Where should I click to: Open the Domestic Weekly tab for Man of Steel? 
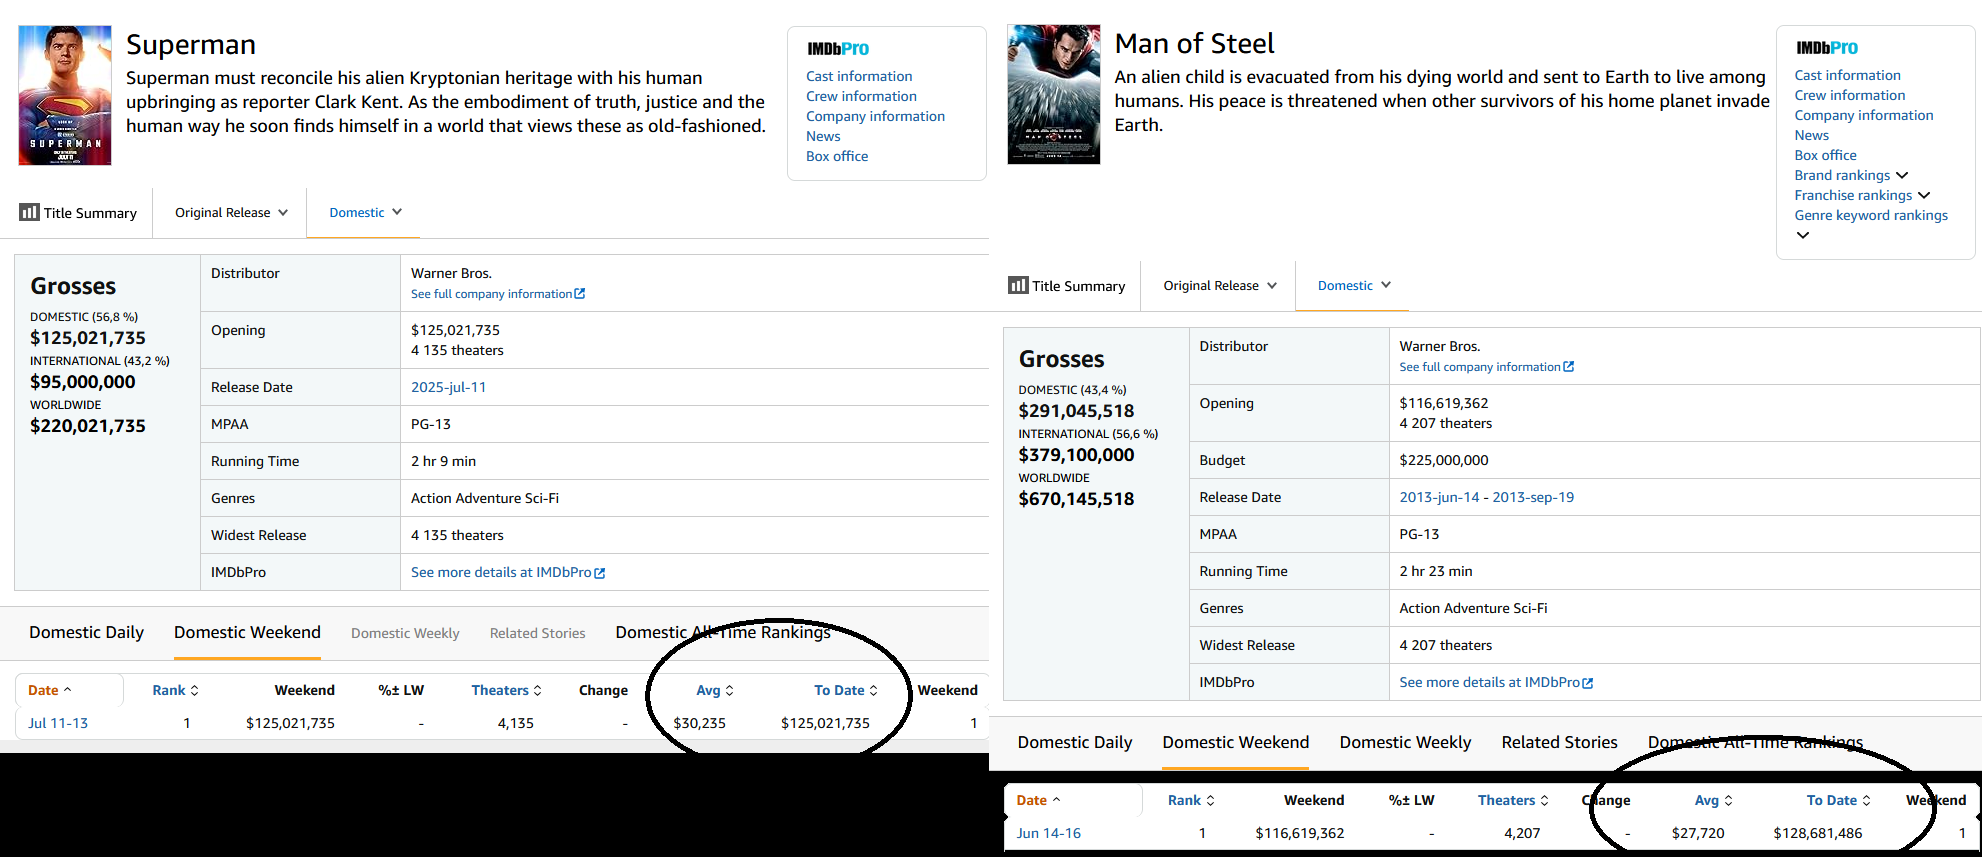(1405, 742)
